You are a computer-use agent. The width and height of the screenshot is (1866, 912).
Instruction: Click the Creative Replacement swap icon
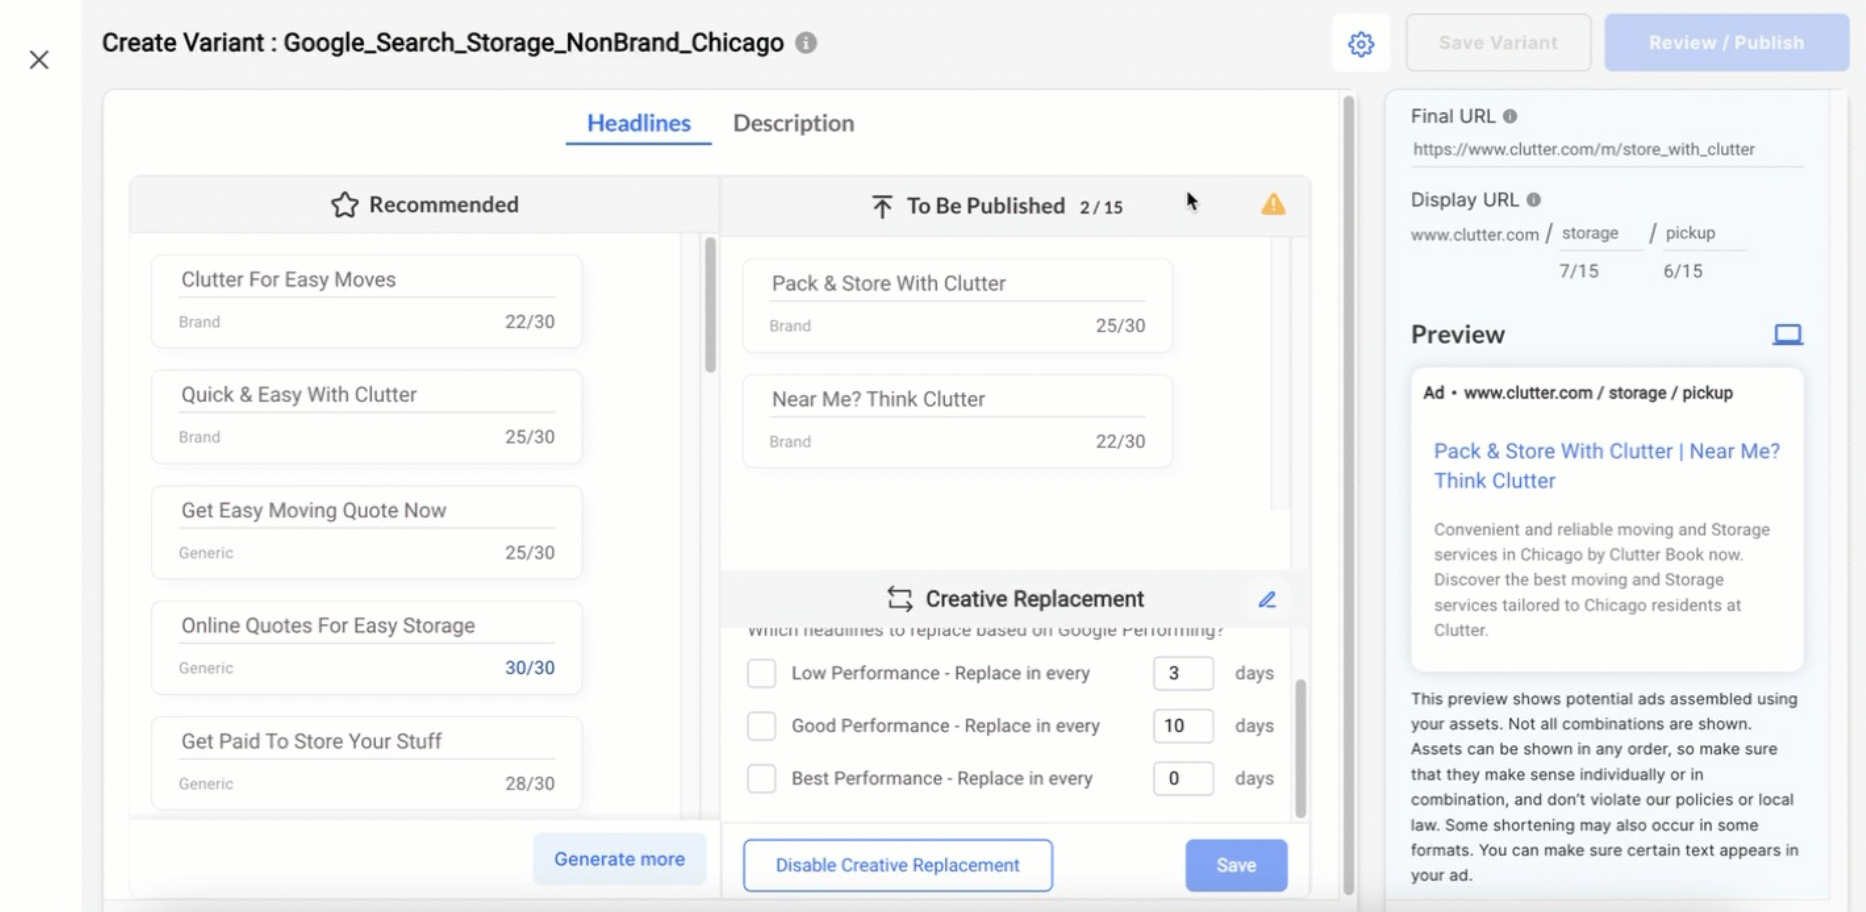click(900, 599)
